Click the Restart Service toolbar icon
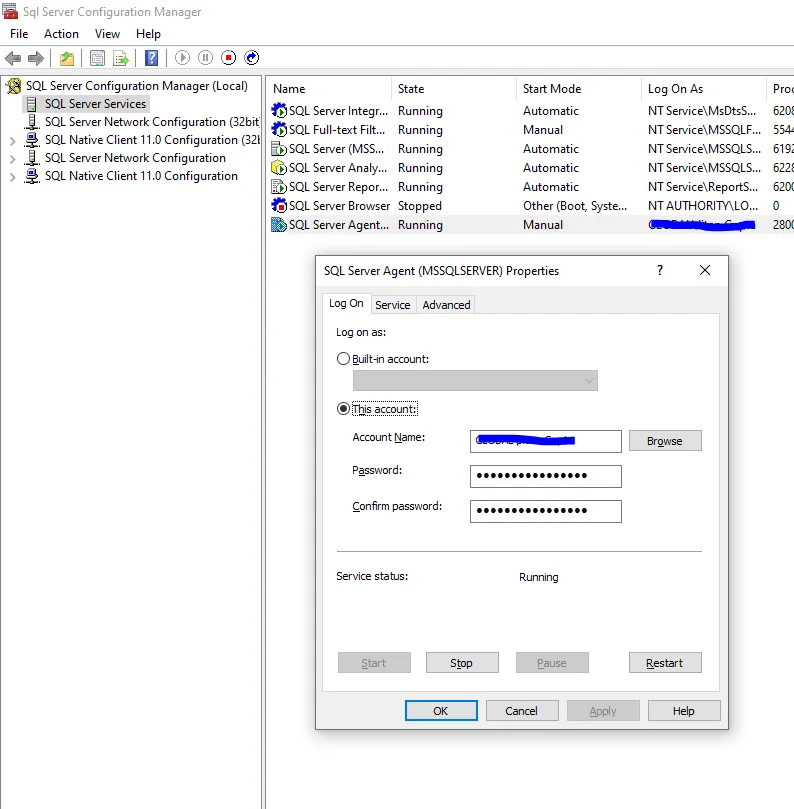The image size is (794, 809). [252, 58]
